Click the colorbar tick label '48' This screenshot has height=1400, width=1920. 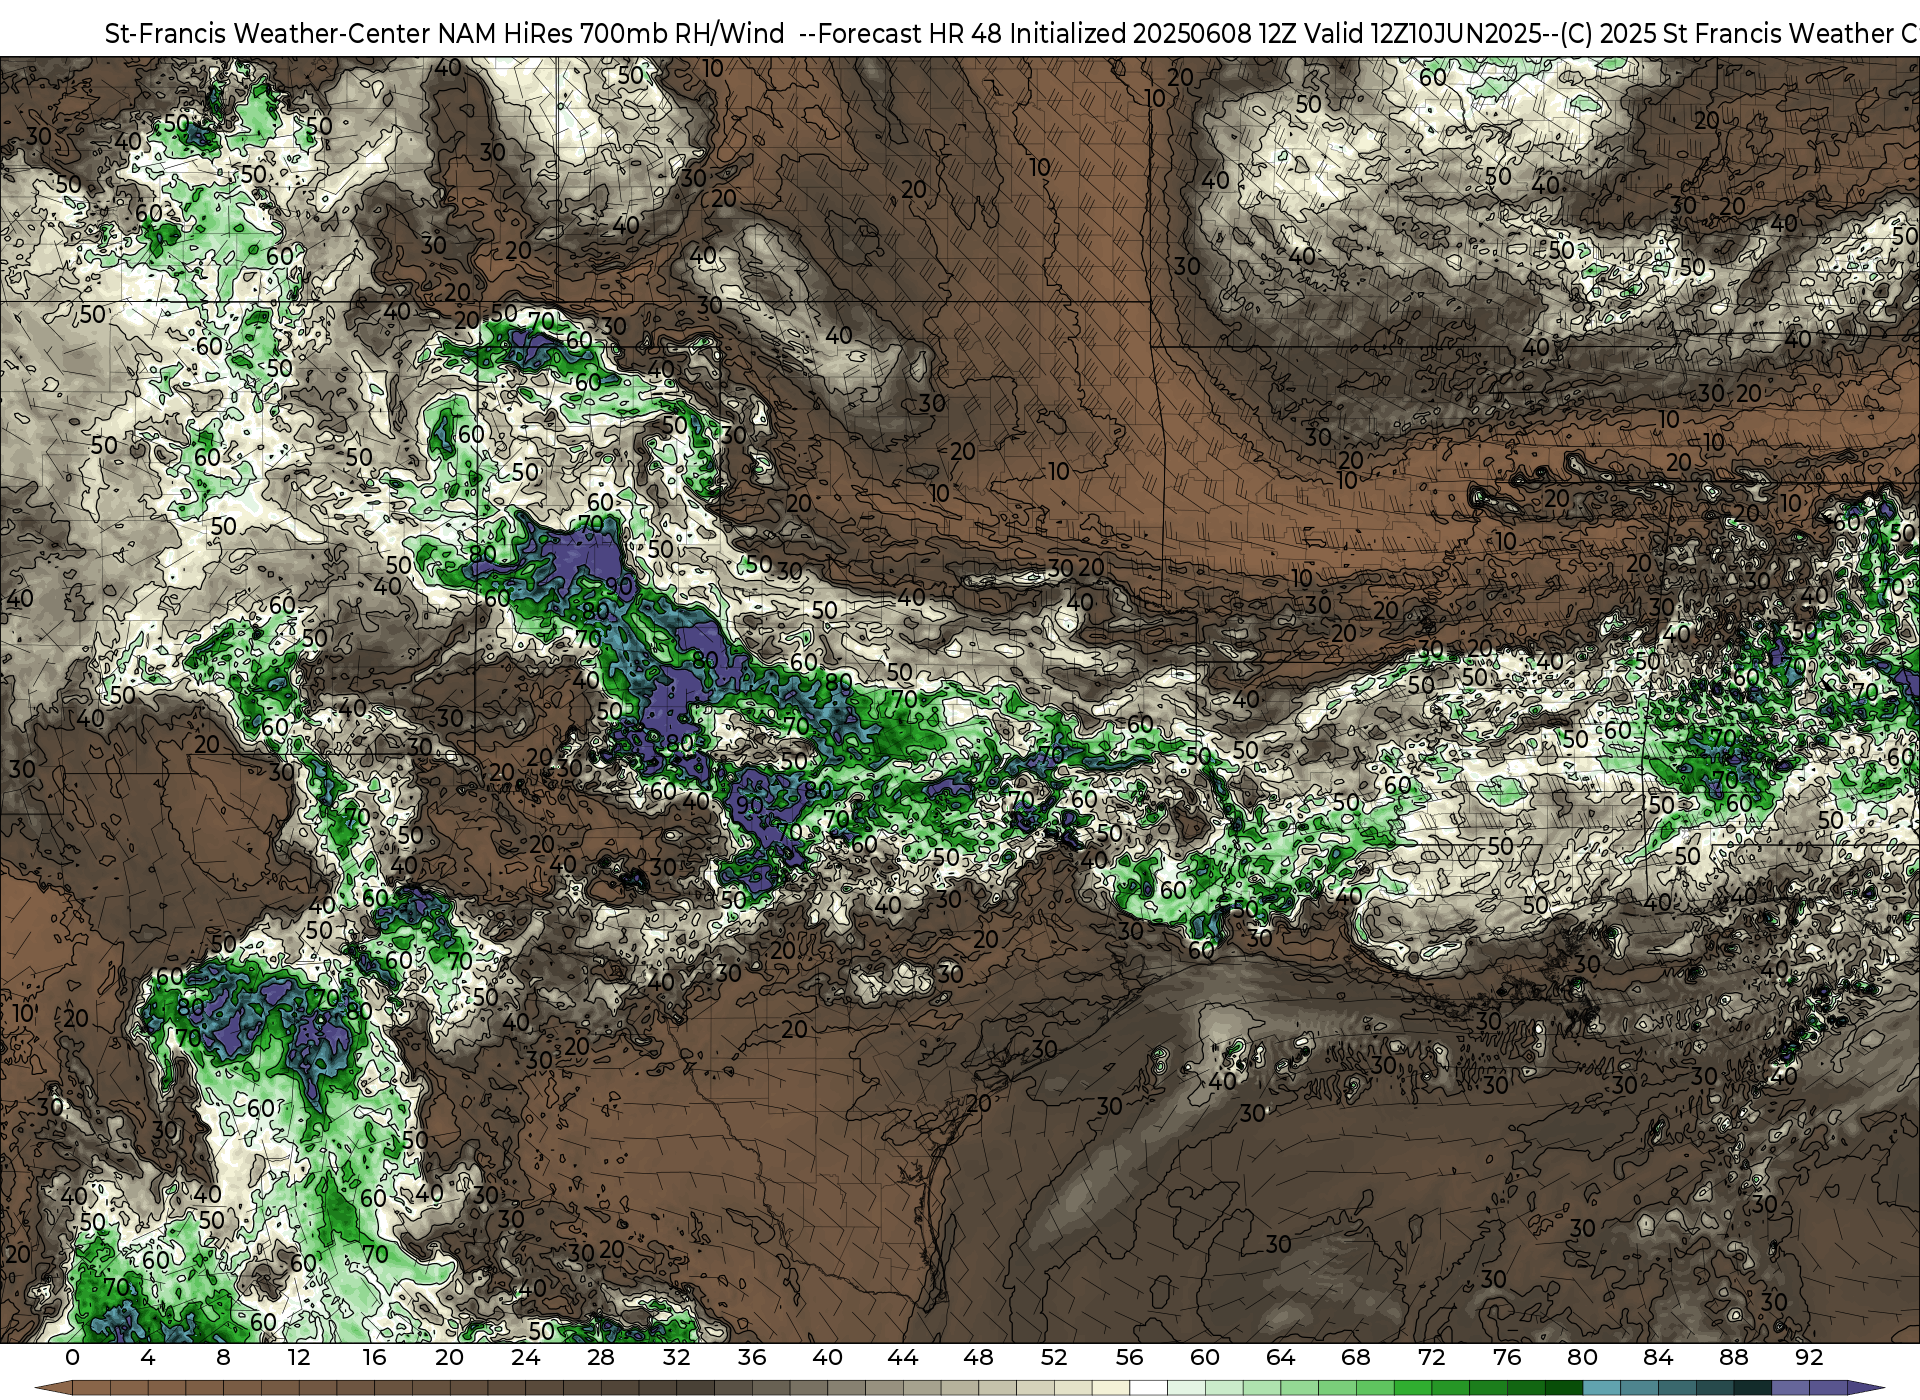point(979,1357)
